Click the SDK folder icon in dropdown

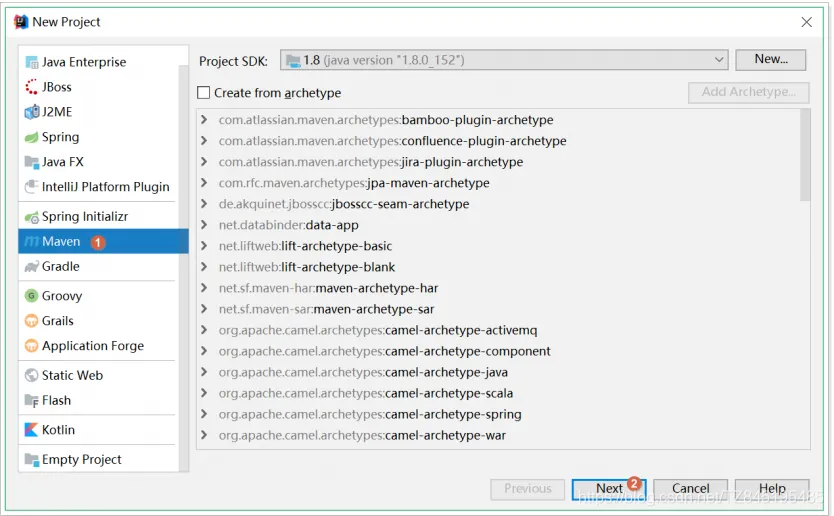tap(293, 61)
